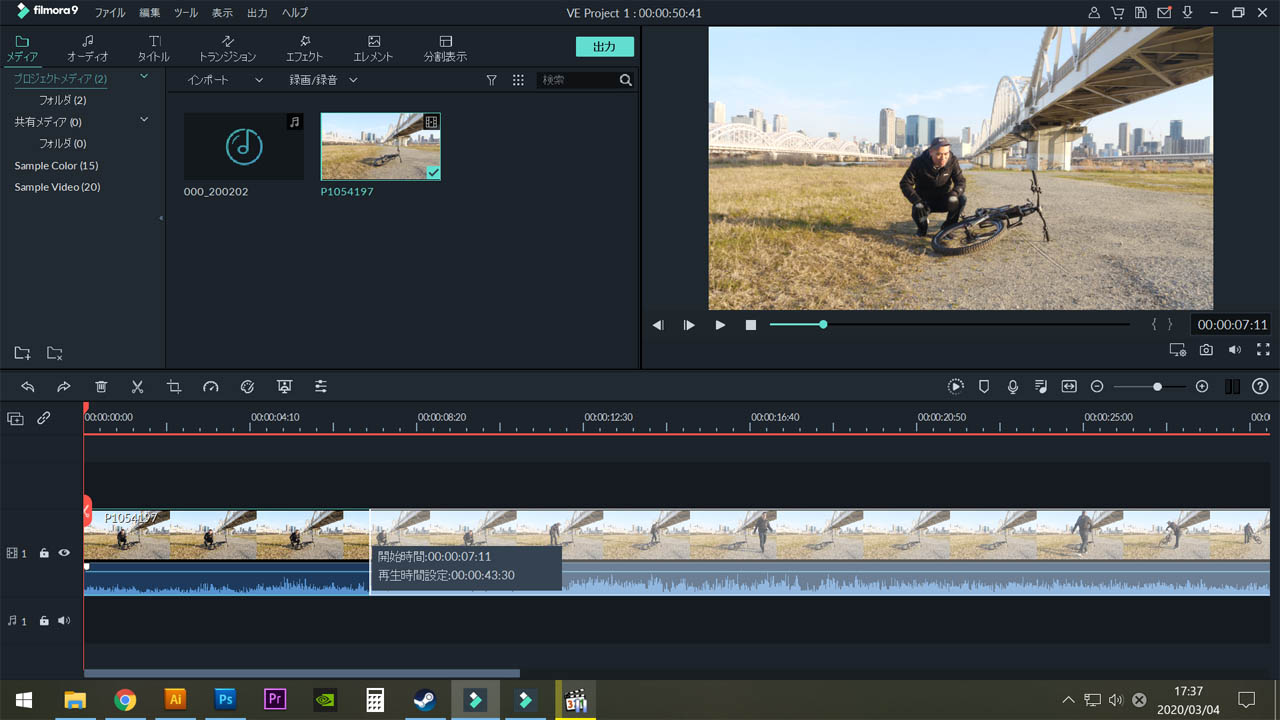
Task: Open the speed control icon
Action: point(210,386)
